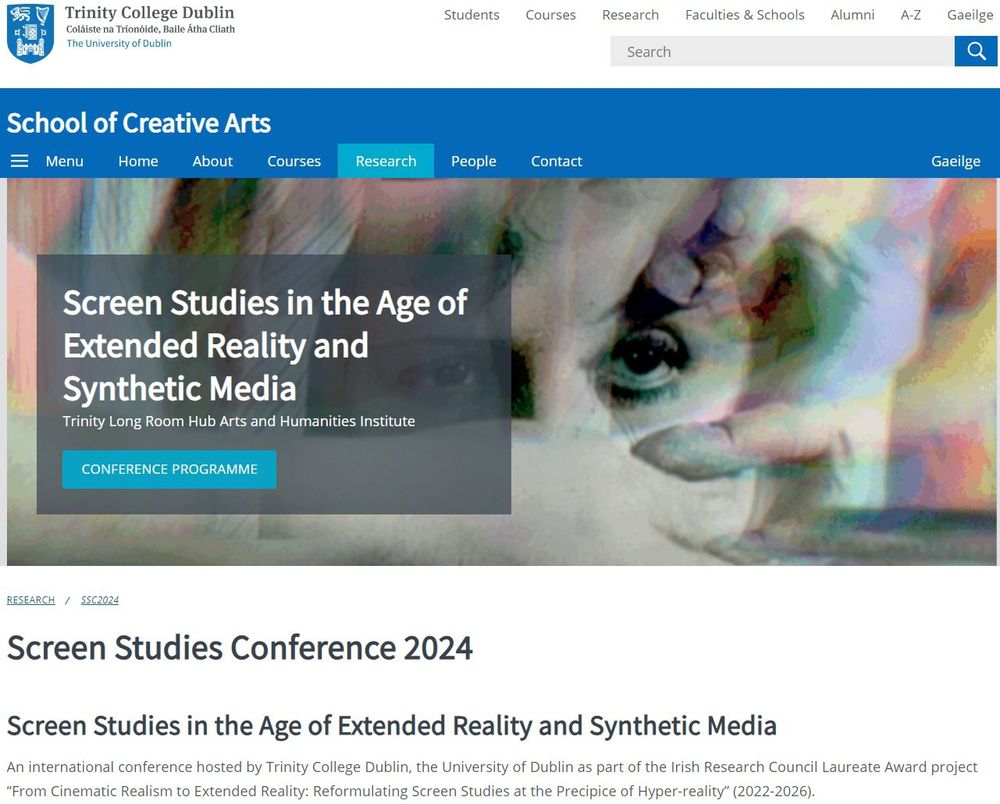The width and height of the screenshot is (1000, 804).
Task: Click the Menu label in the blue bar
Action: pyautogui.click(x=64, y=161)
